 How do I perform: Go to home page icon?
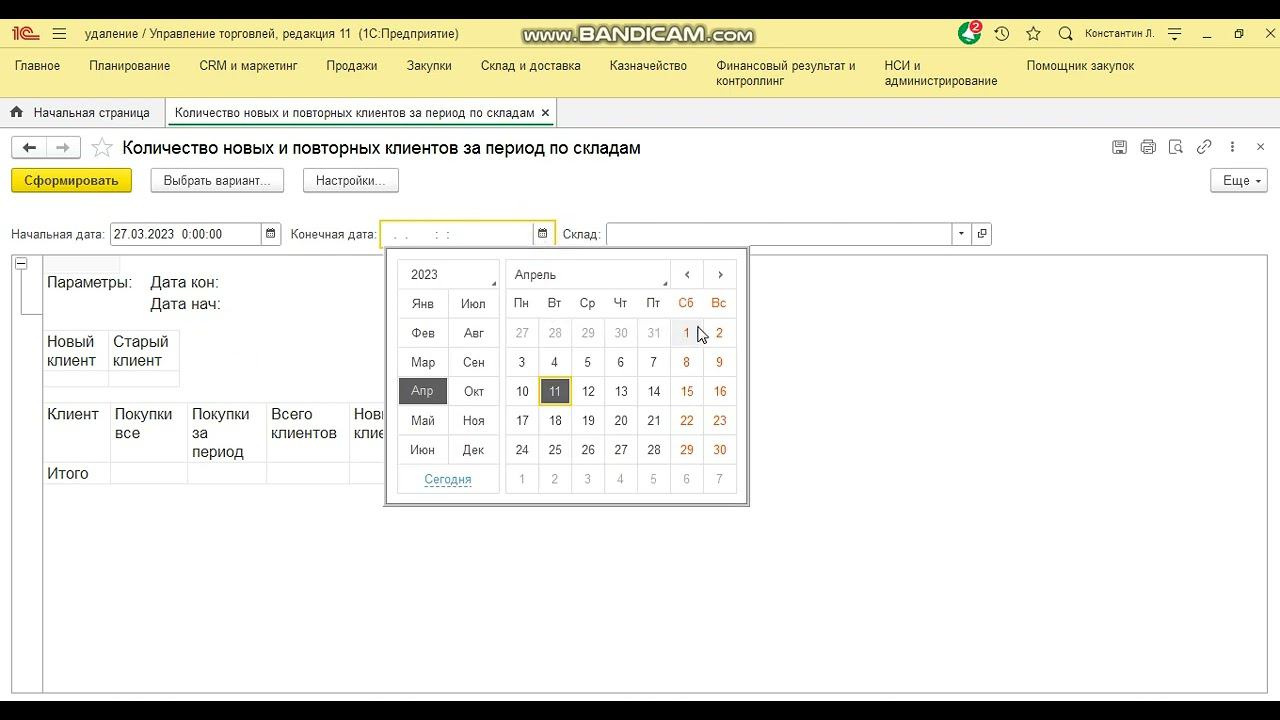(16, 112)
